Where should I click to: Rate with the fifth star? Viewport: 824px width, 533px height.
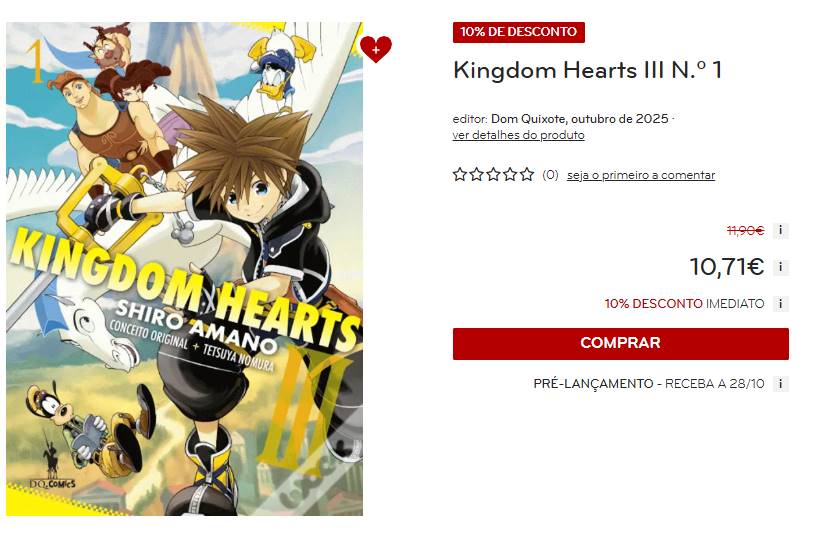(527, 175)
